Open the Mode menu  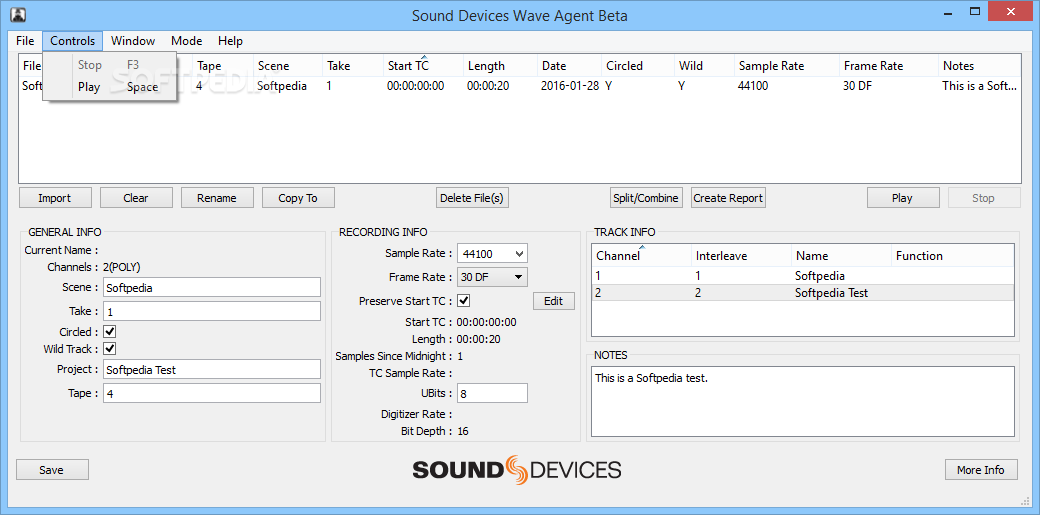(186, 40)
